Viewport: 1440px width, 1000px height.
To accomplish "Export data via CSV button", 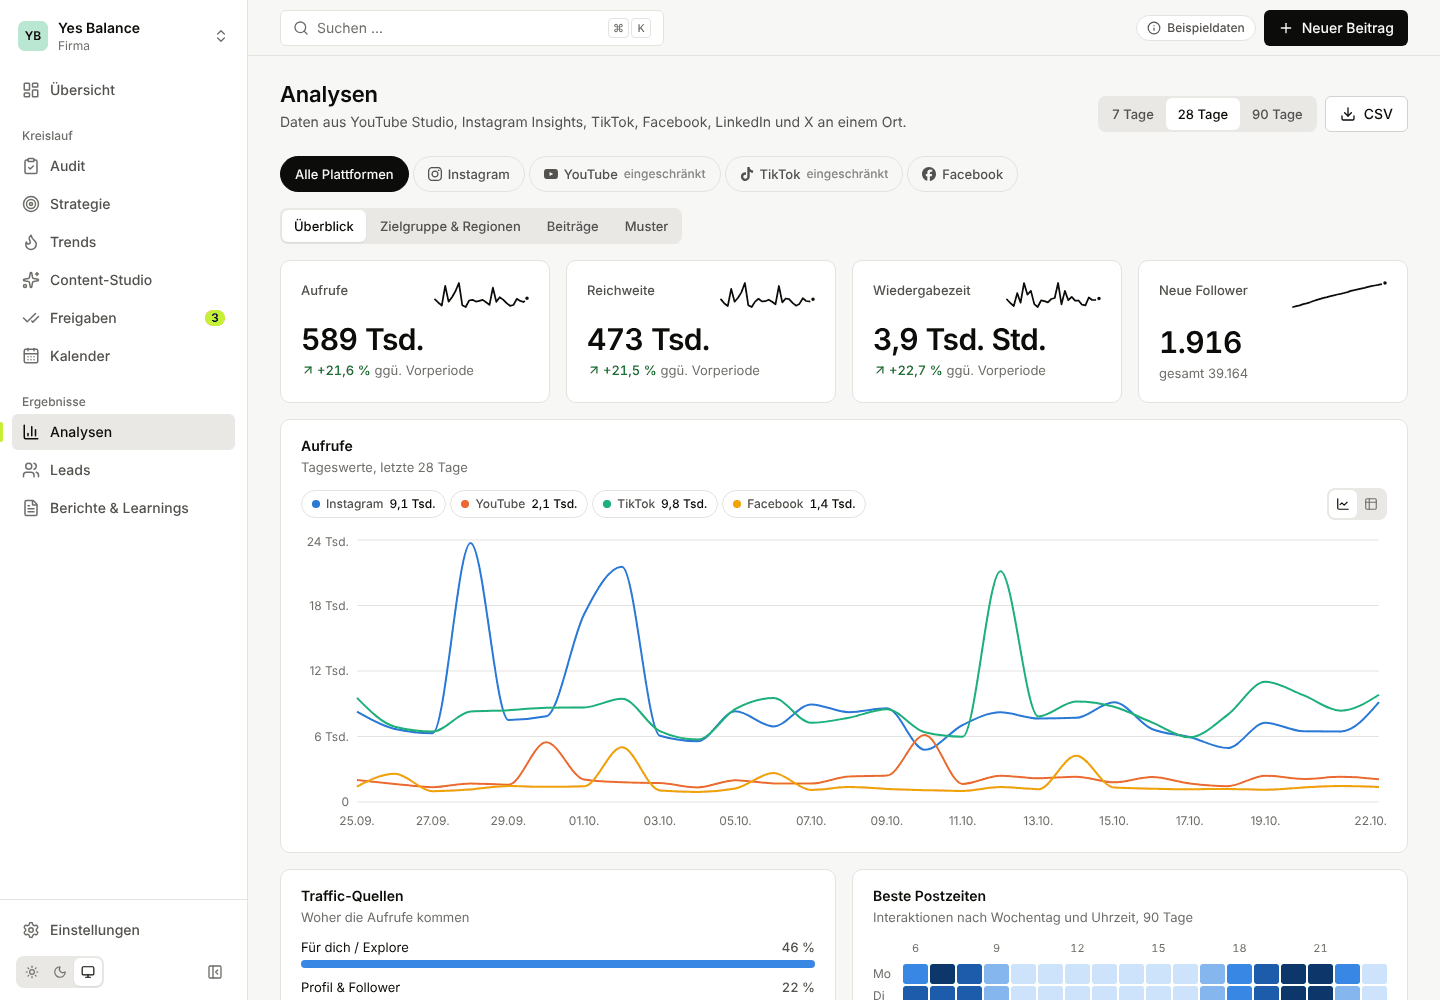I will pos(1366,114).
